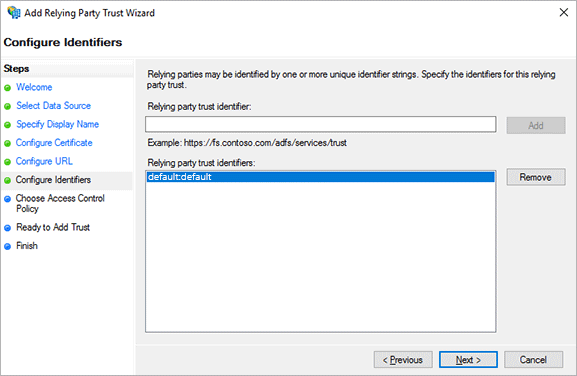The image size is (577, 376).
Task: Click the Steps header
Action: (17, 69)
